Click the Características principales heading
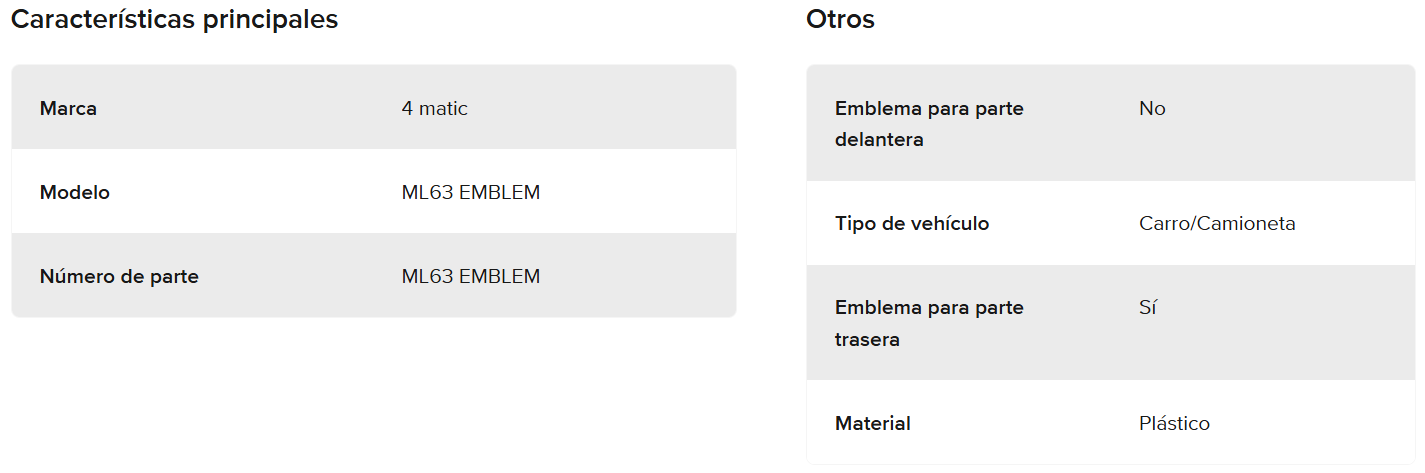This screenshot has height=473, width=1425. tap(174, 19)
